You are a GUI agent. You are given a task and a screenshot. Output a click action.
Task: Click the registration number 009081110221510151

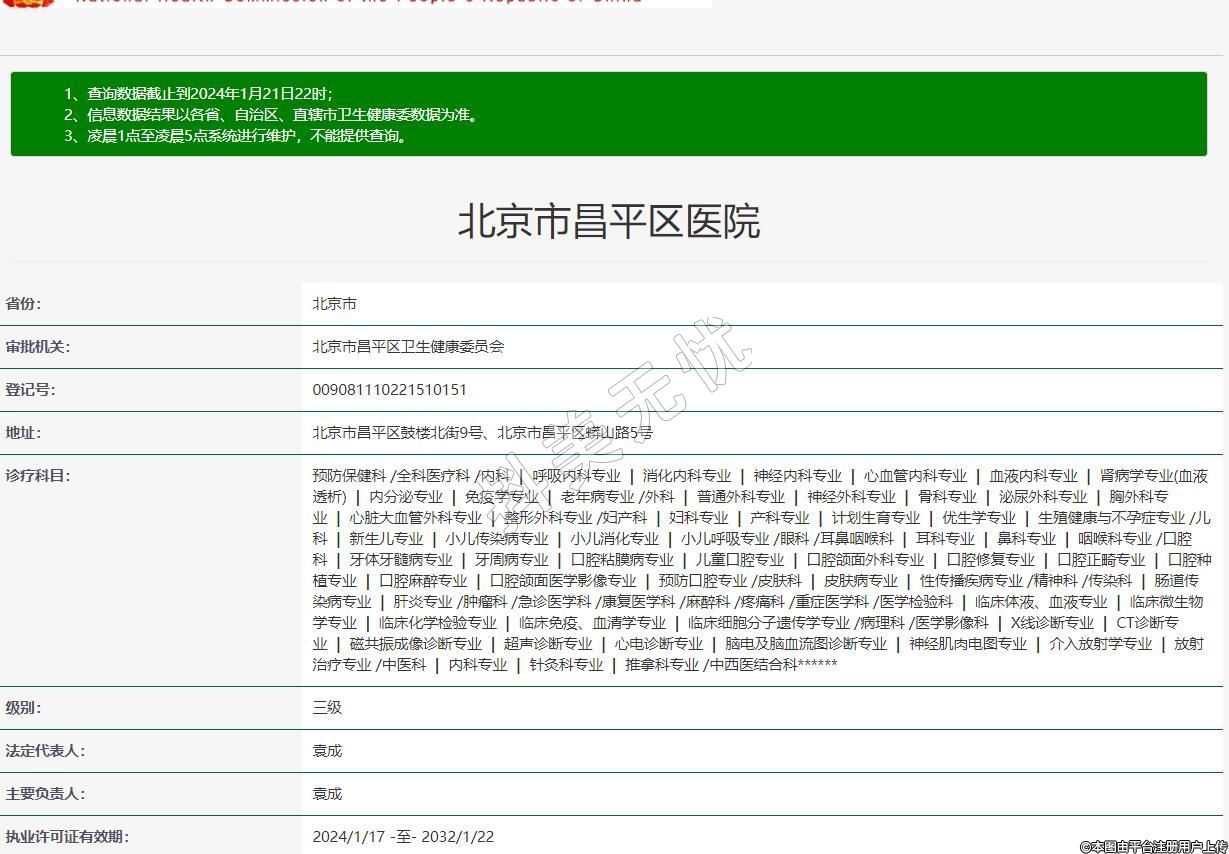click(x=389, y=390)
